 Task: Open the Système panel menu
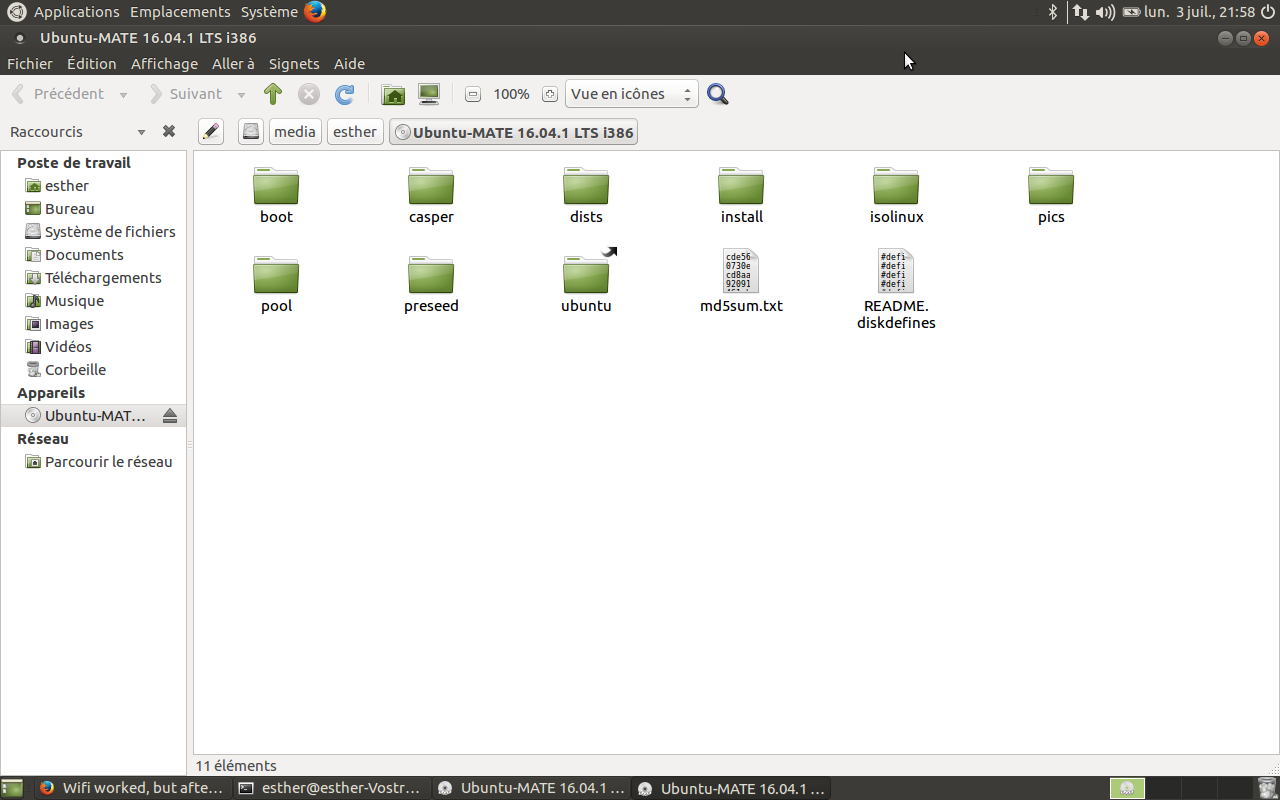tap(269, 12)
